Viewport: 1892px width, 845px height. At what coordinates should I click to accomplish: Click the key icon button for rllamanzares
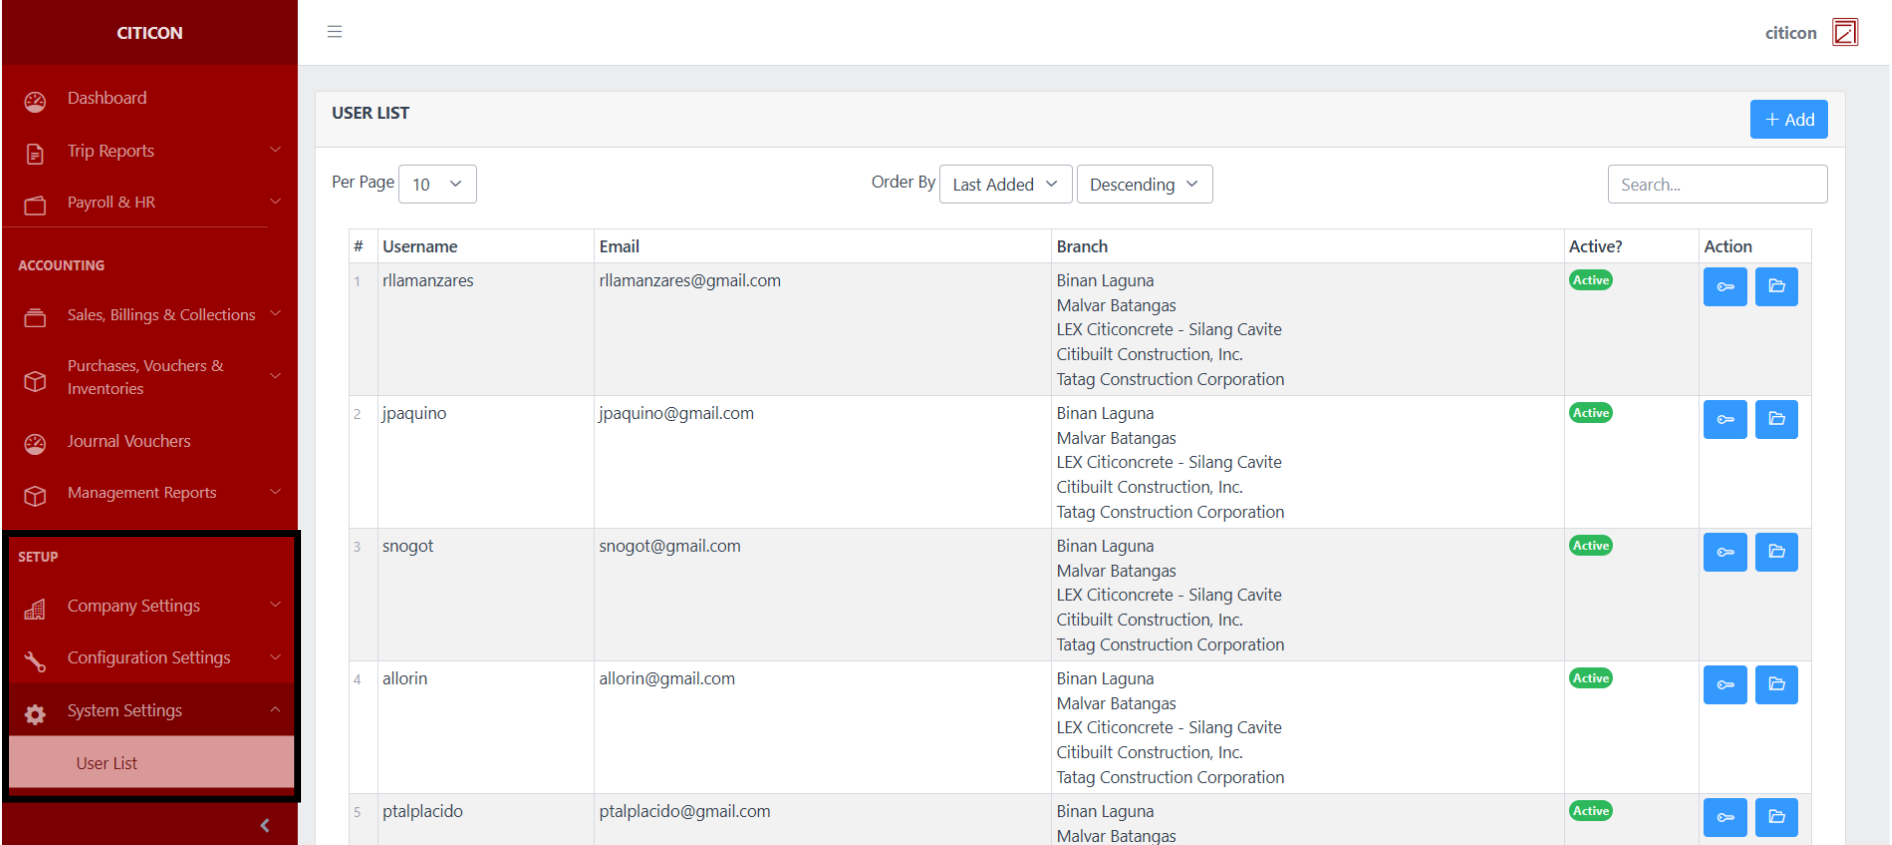pyautogui.click(x=1725, y=287)
